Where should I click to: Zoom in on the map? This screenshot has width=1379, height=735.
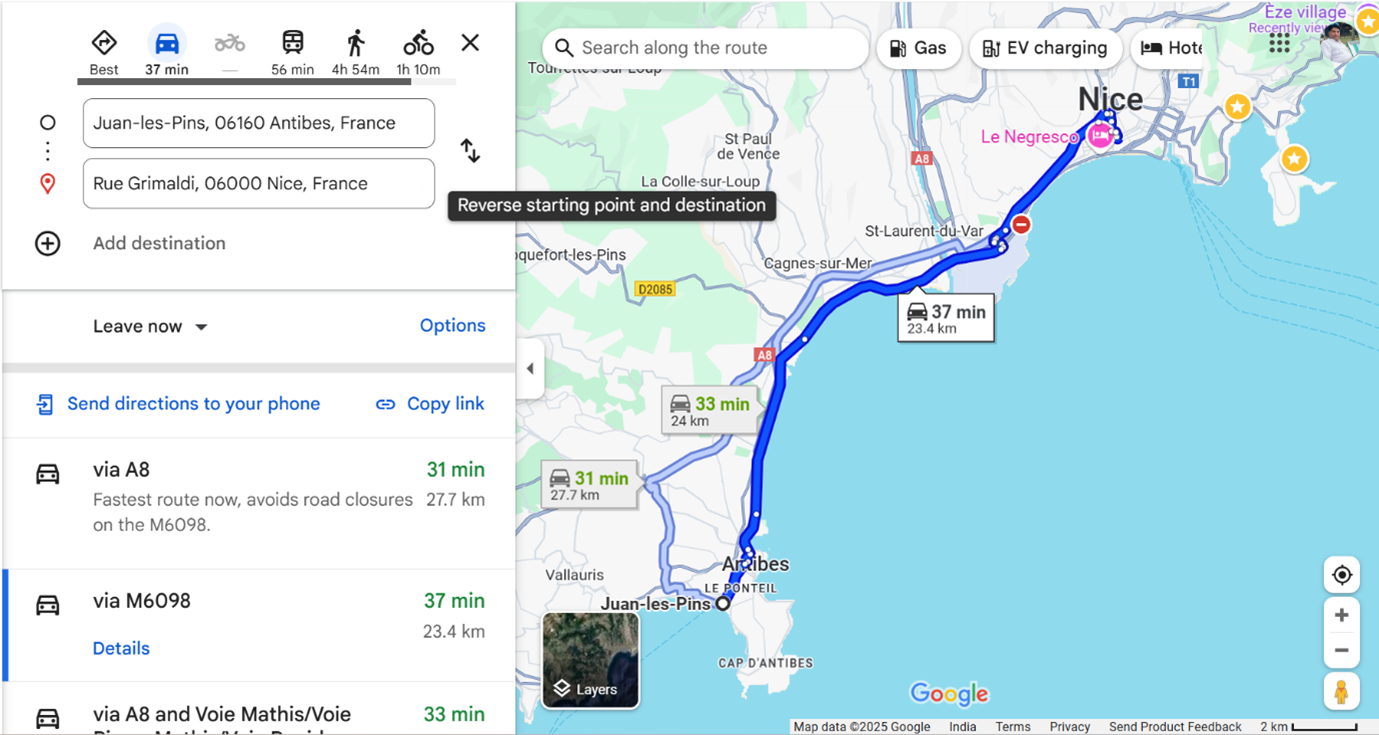click(x=1342, y=615)
